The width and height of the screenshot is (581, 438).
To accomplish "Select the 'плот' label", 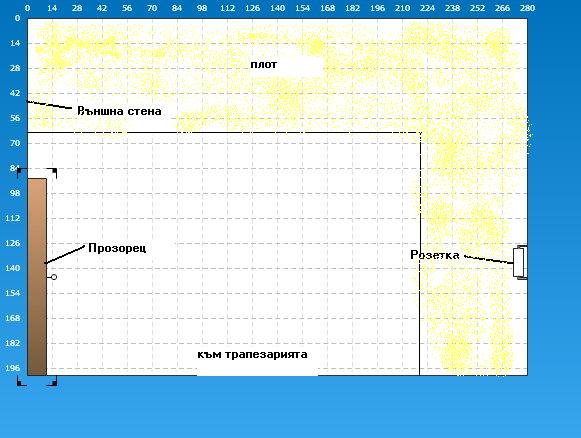I will click(263, 64).
